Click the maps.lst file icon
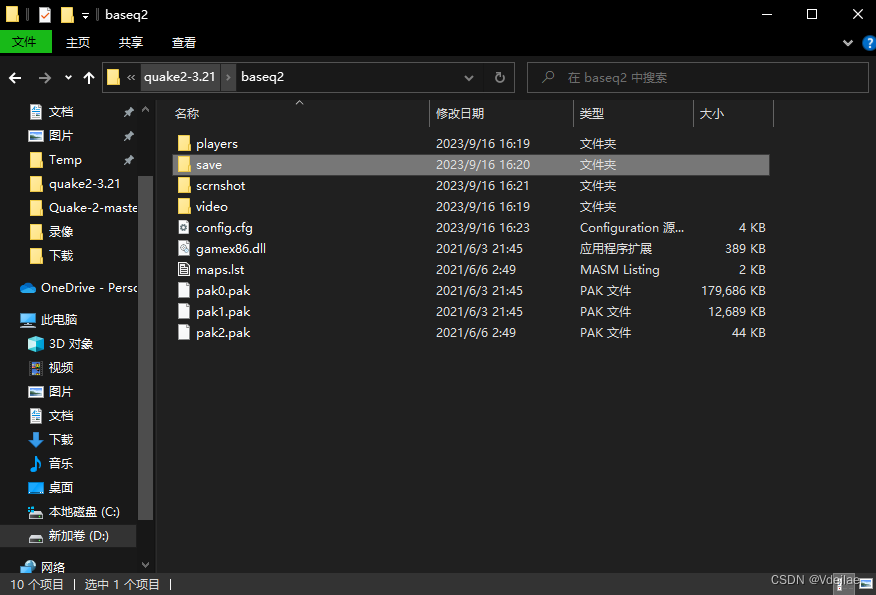Screen dimensions: 876x595 tap(184, 269)
